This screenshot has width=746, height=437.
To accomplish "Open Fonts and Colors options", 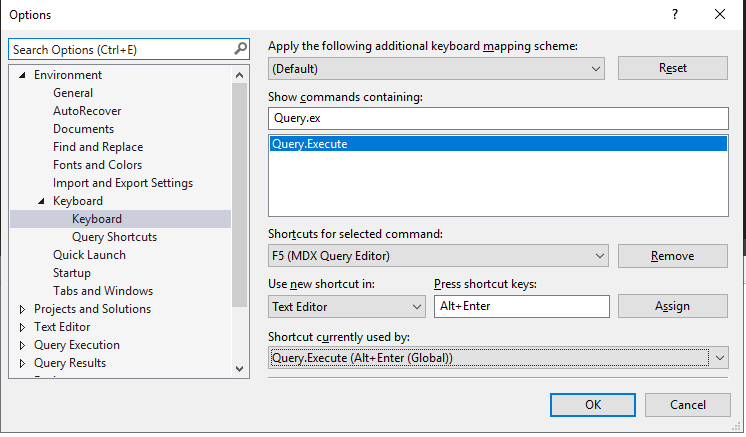I will (98, 165).
